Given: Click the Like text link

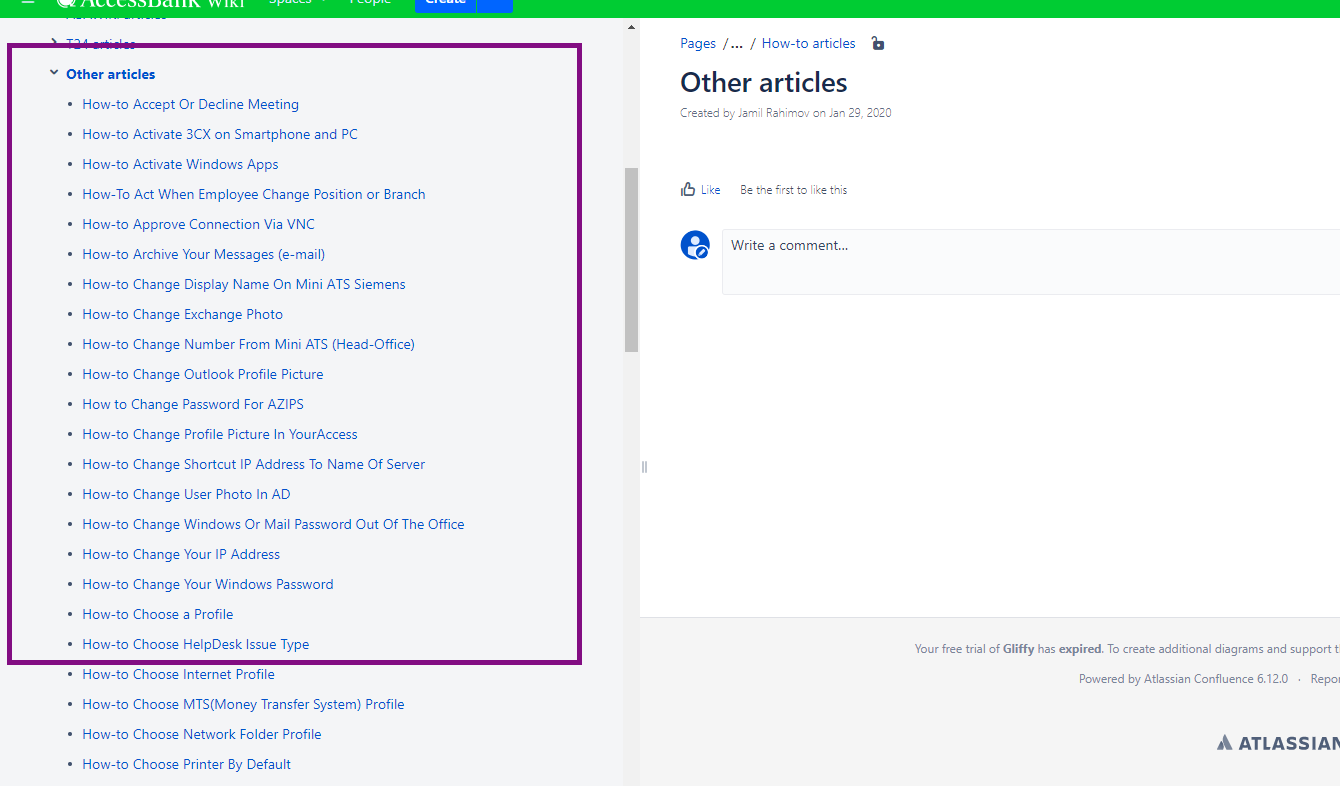Looking at the screenshot, I should 710,189.
